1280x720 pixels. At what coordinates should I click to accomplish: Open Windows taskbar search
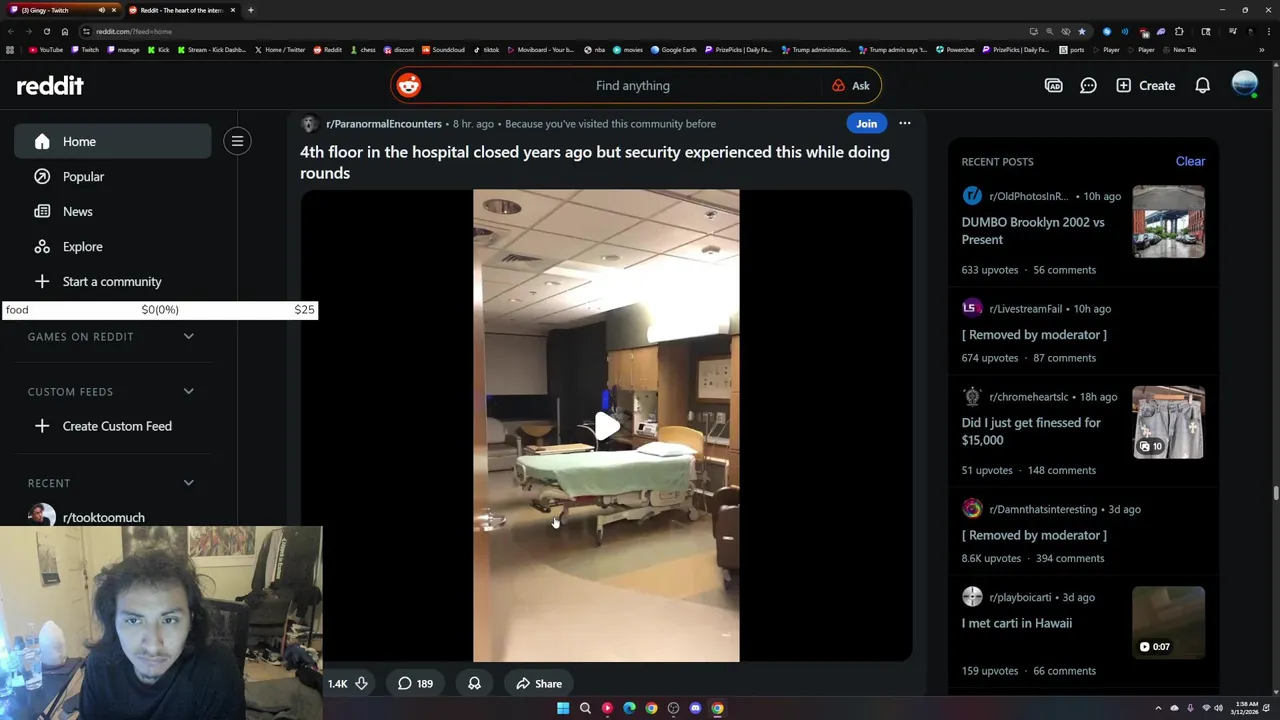pos(585,708)
